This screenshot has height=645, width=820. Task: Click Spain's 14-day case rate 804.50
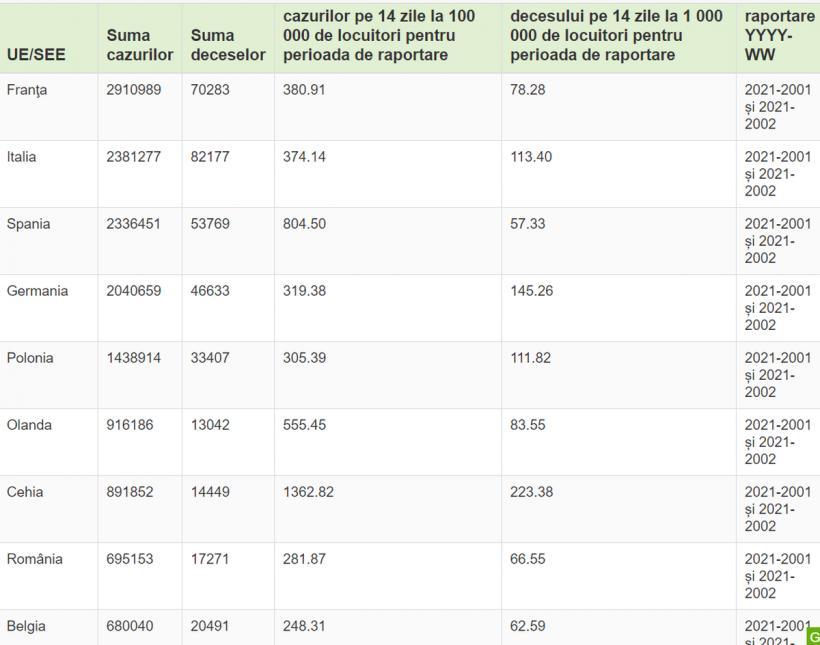[304, 224]
